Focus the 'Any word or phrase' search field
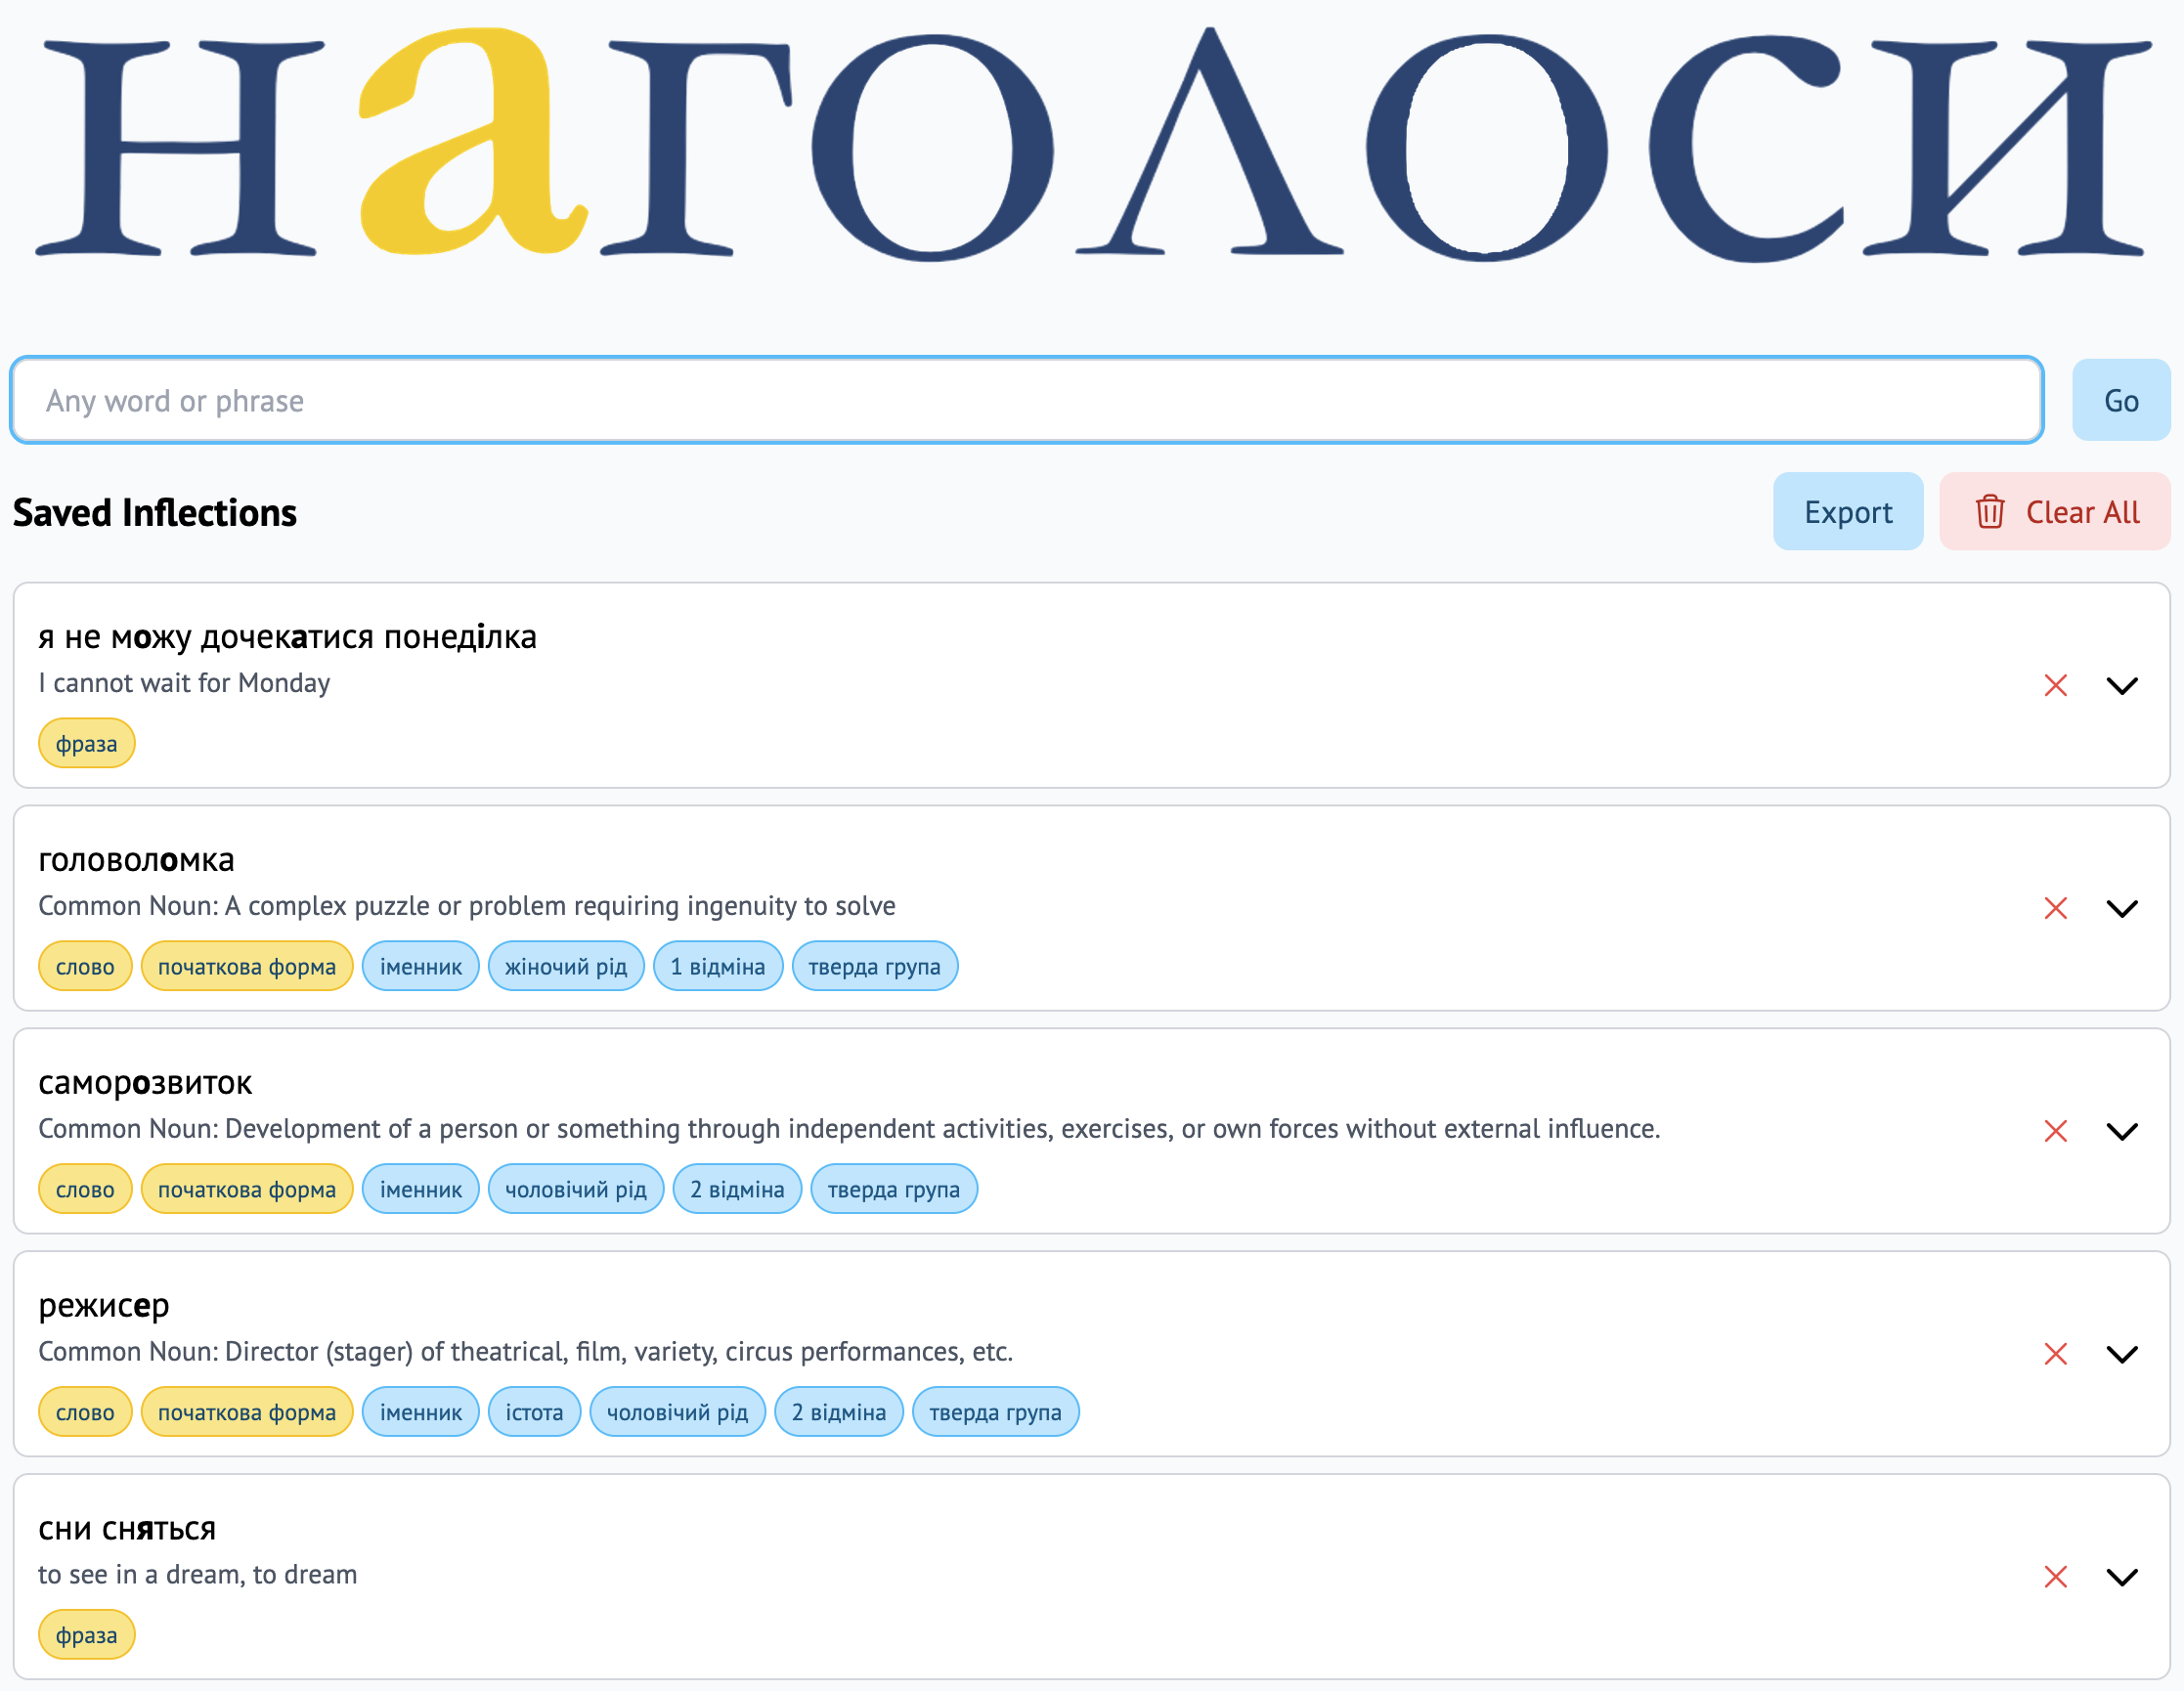Screen dimensions: 2184x1691 click(x=1026, y=401)
